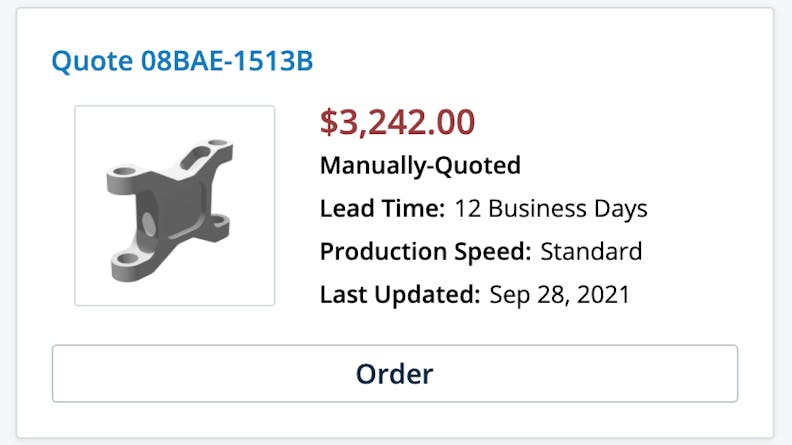Click the 3D bracket model's center hole

(150, 220)
